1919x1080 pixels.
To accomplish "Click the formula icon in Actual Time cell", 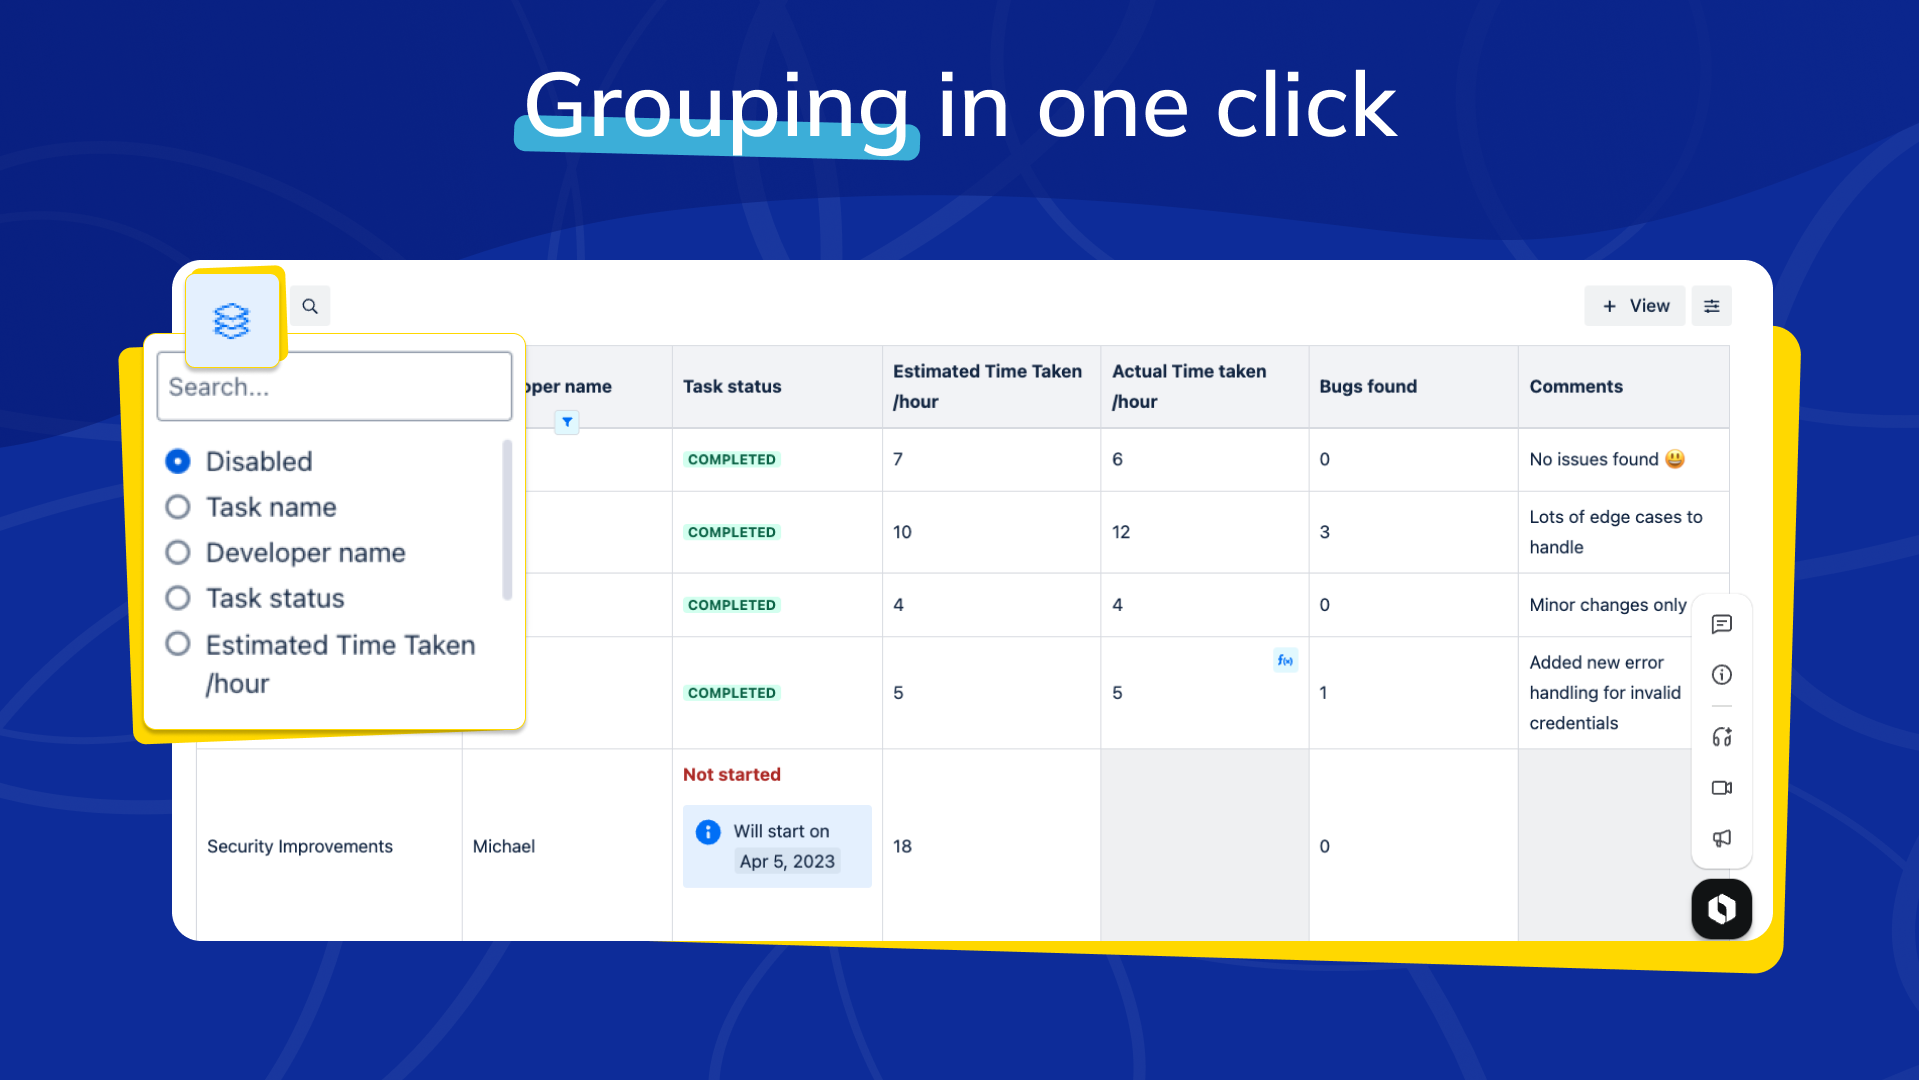I will pos(1285,660).
